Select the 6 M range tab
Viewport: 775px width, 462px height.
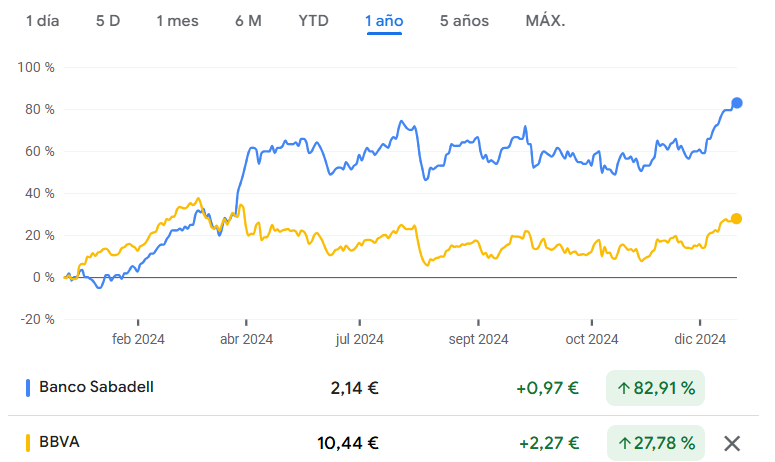tap(248, 21)
